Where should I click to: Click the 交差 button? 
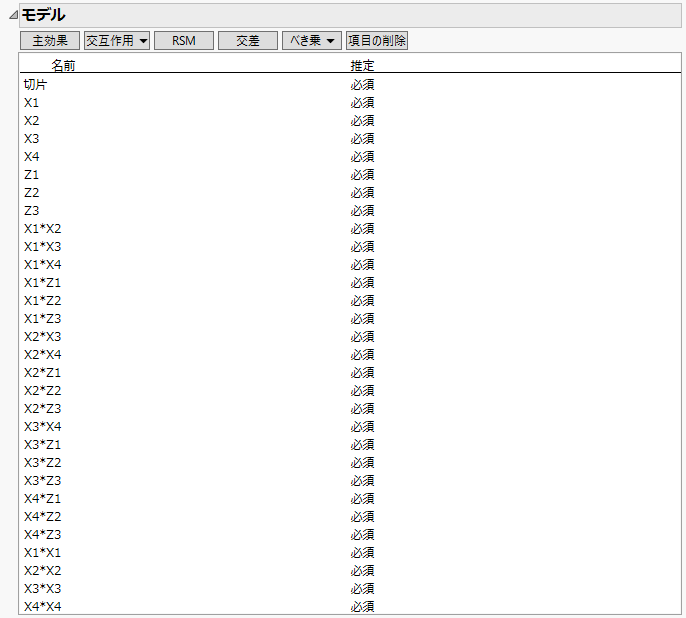coord(248,41)
